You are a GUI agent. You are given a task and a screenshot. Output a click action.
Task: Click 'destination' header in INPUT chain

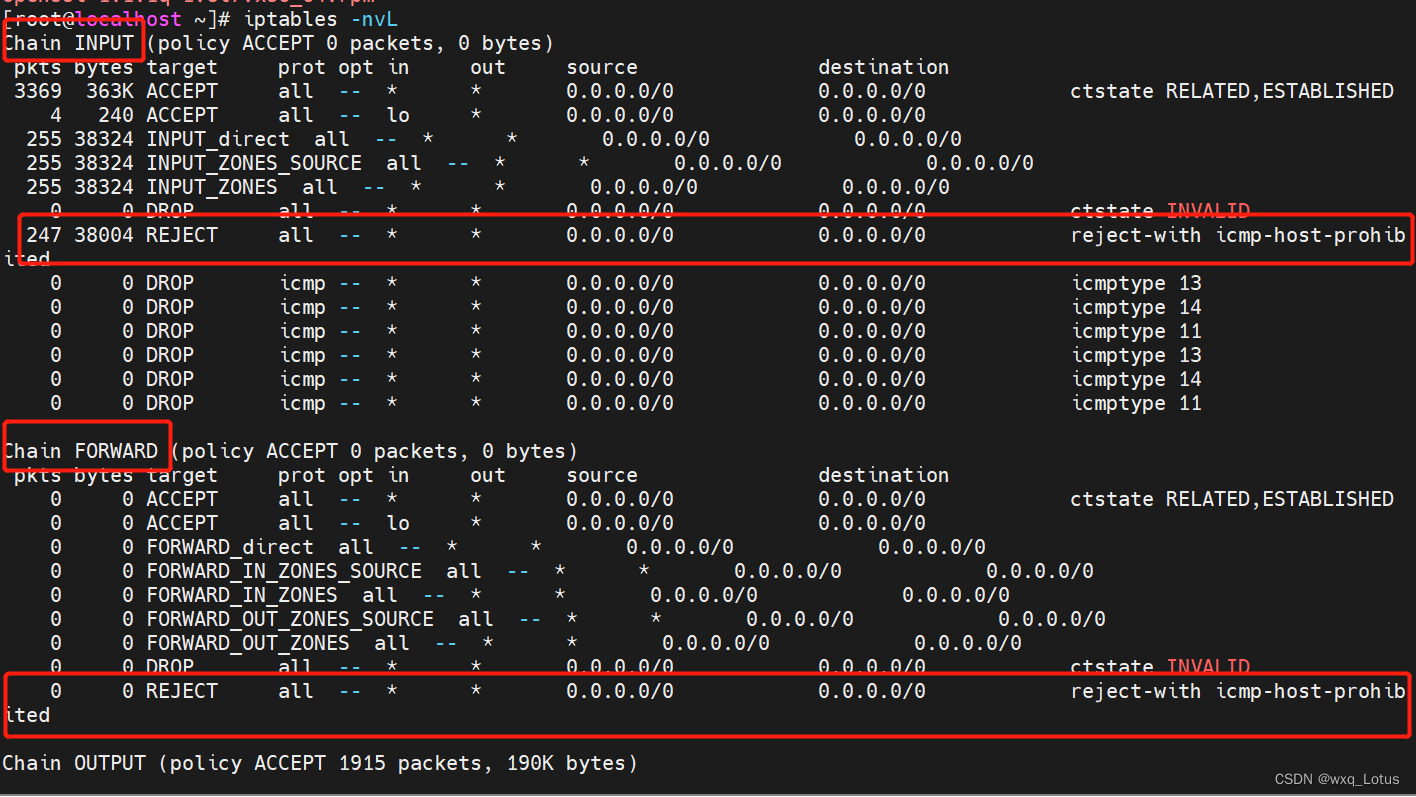[884, 67]
